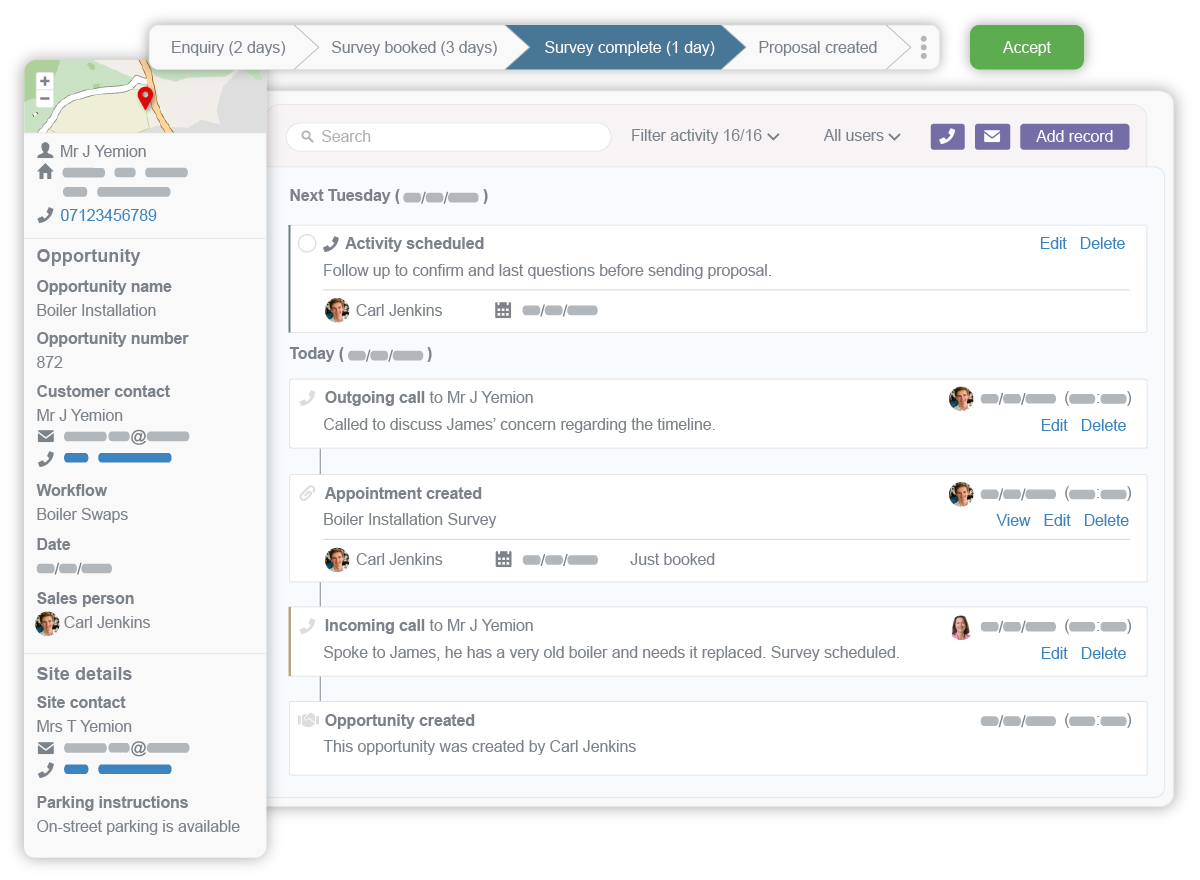
Task: Switch to the Enquiry stage tab
Action: point(228,46)
